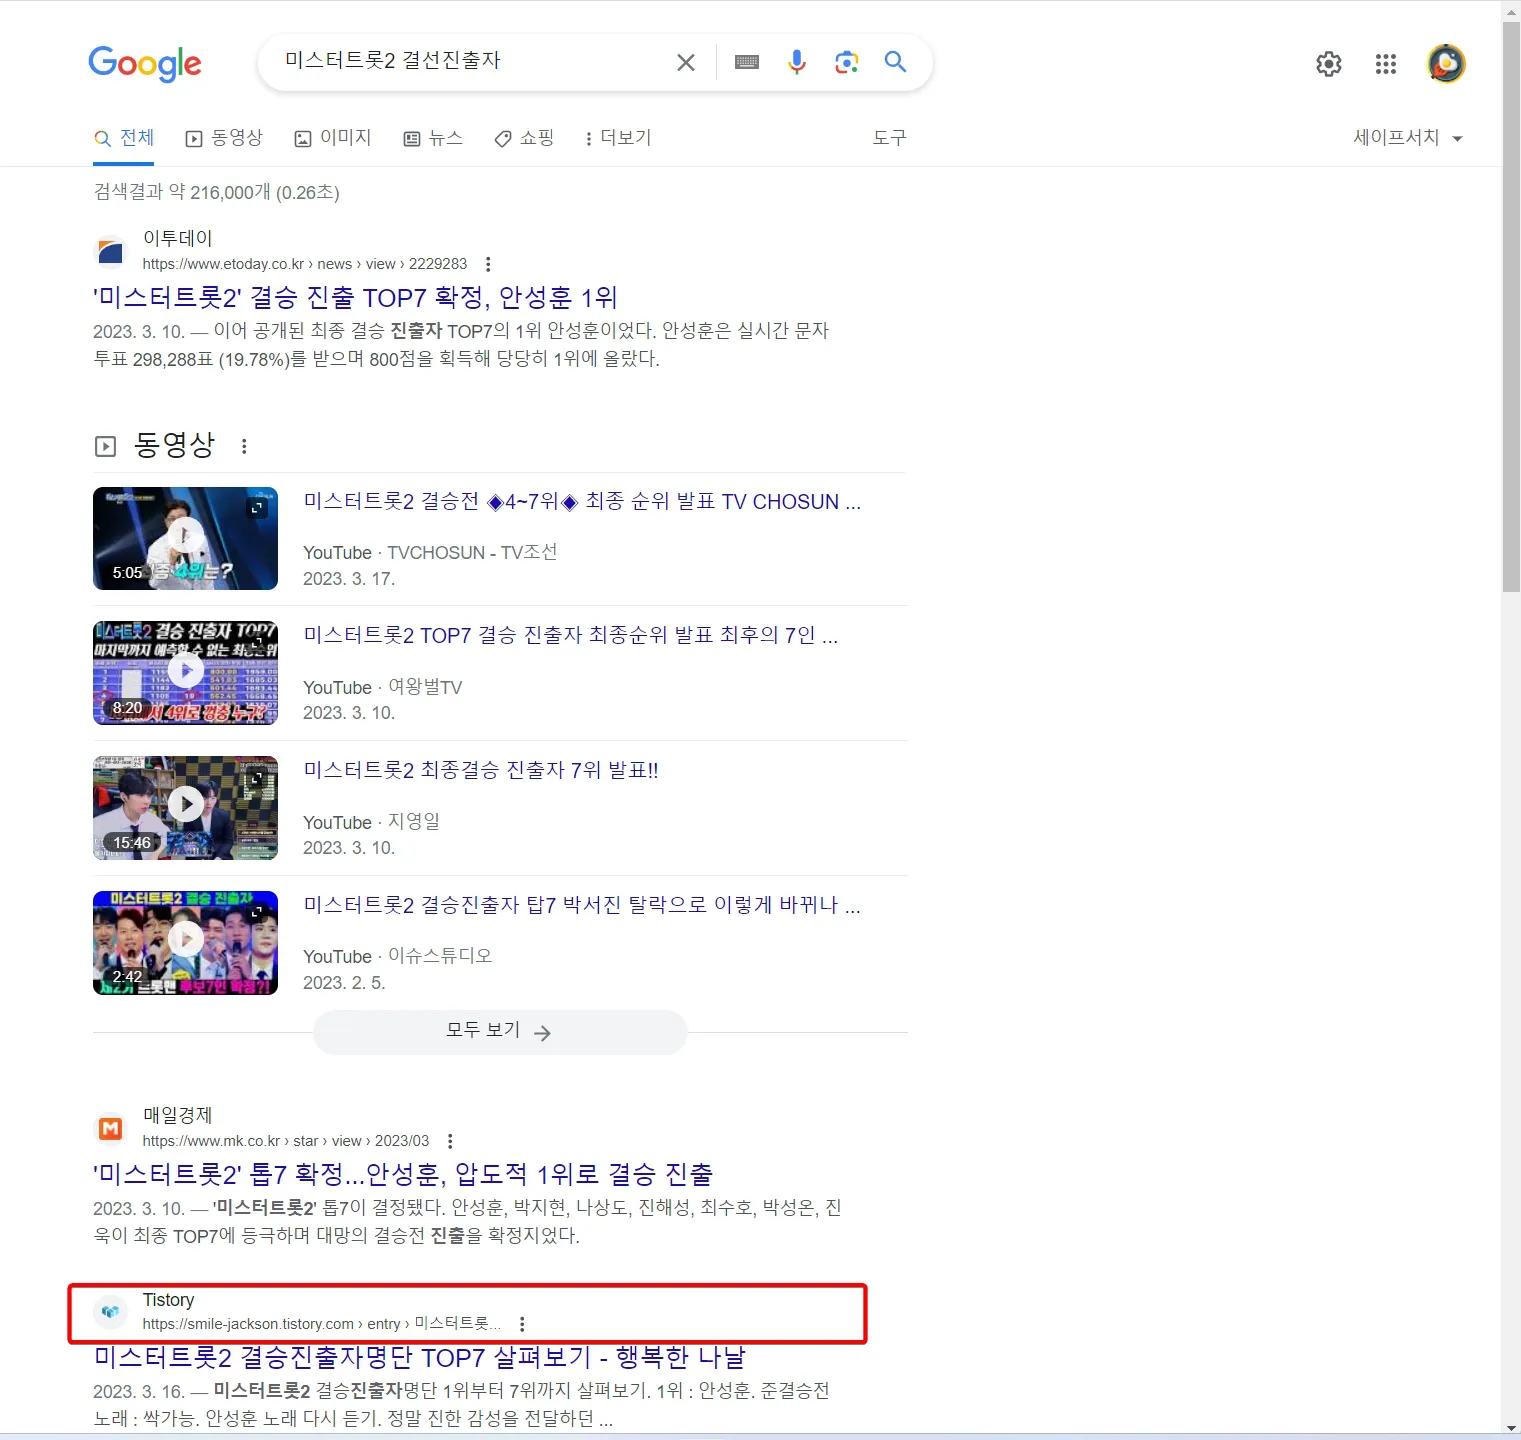Click 'YouTube · TVCHOSUN - TV조선' source text

click(430, 552)
